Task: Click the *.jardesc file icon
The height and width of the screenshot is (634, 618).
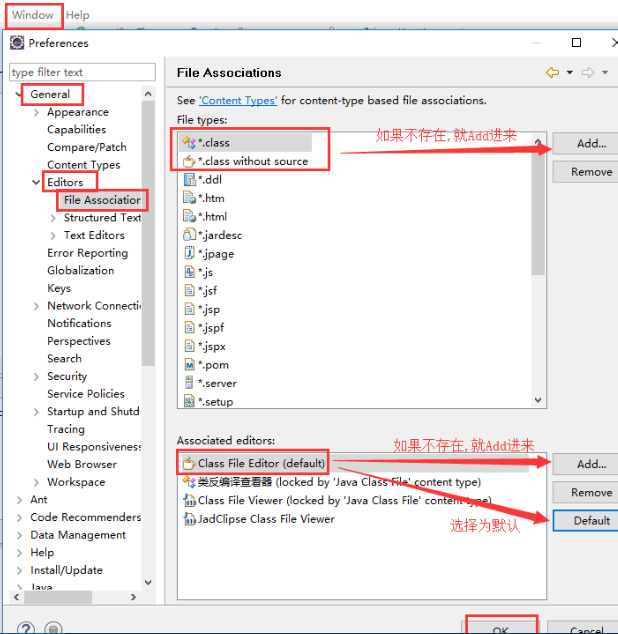Action: coord(189,235)
